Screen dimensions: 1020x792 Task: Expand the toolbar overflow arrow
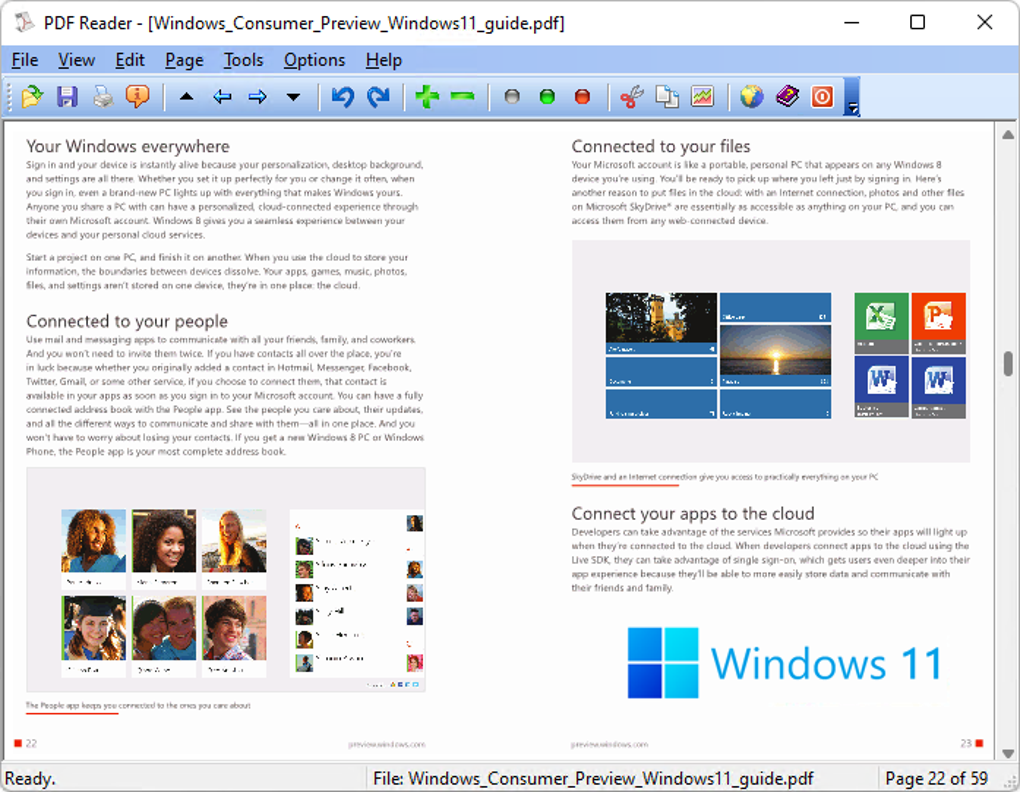click(851, 107)
